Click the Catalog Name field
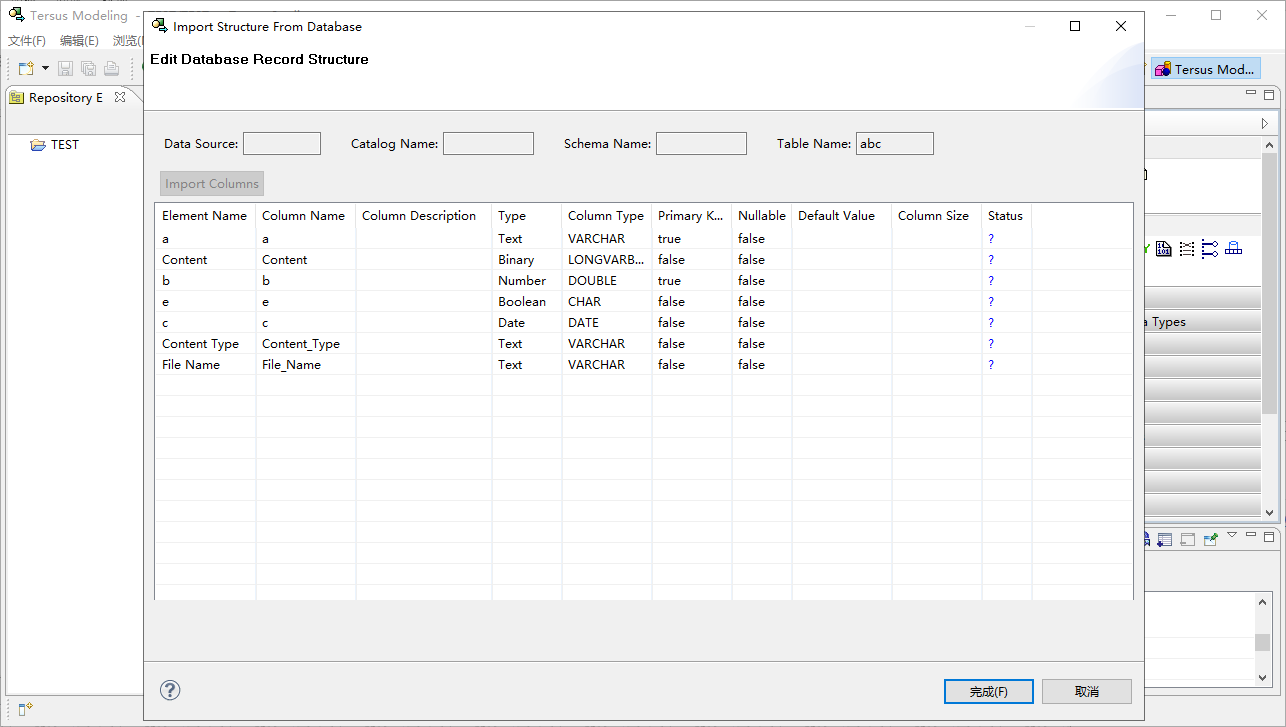This screenshot has width=1286, height=727. click(x=488, y=144)
